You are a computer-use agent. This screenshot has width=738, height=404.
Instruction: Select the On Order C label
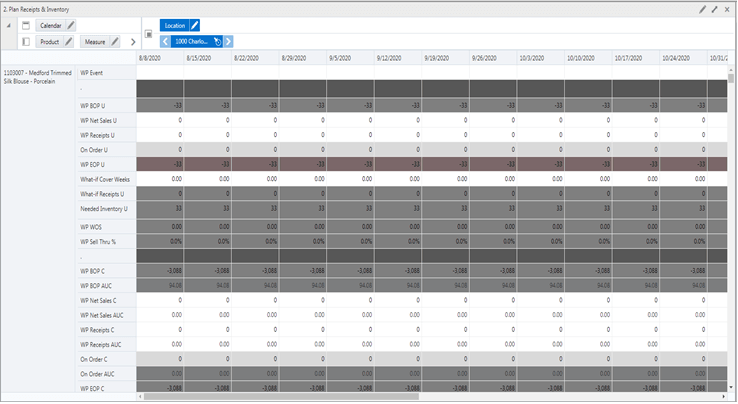(94, 359)
